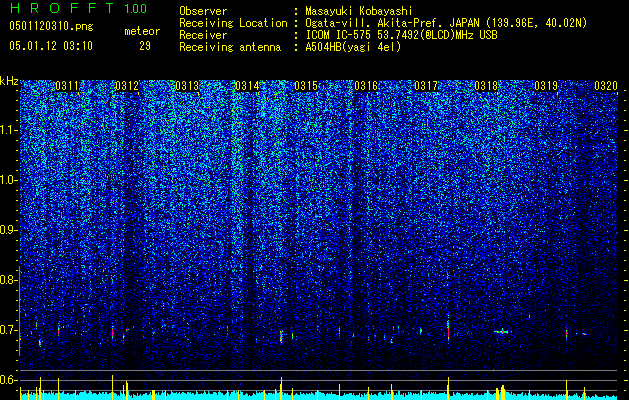Click the meteor count 29
Screen dimensions: 629x400
coord(145,46)
